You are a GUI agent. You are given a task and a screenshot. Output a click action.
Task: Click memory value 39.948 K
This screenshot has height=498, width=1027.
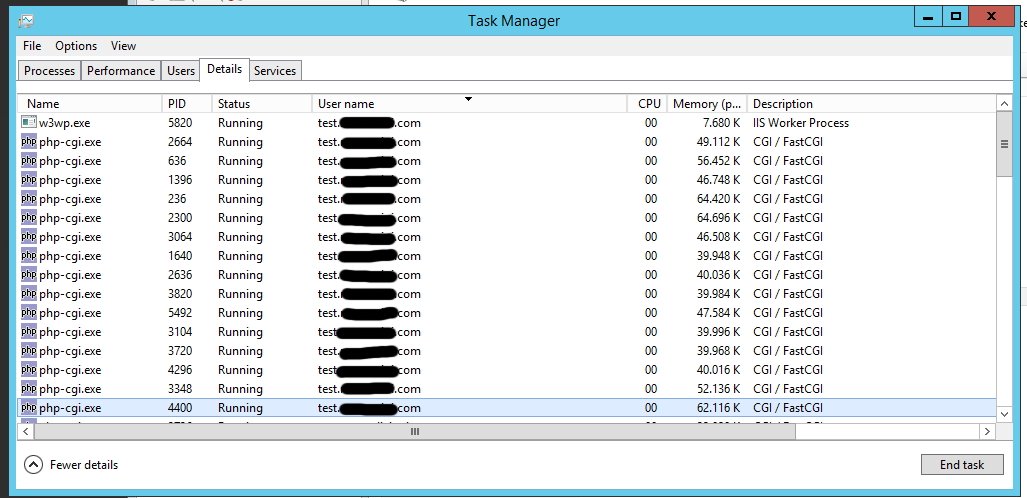[719, 256]
